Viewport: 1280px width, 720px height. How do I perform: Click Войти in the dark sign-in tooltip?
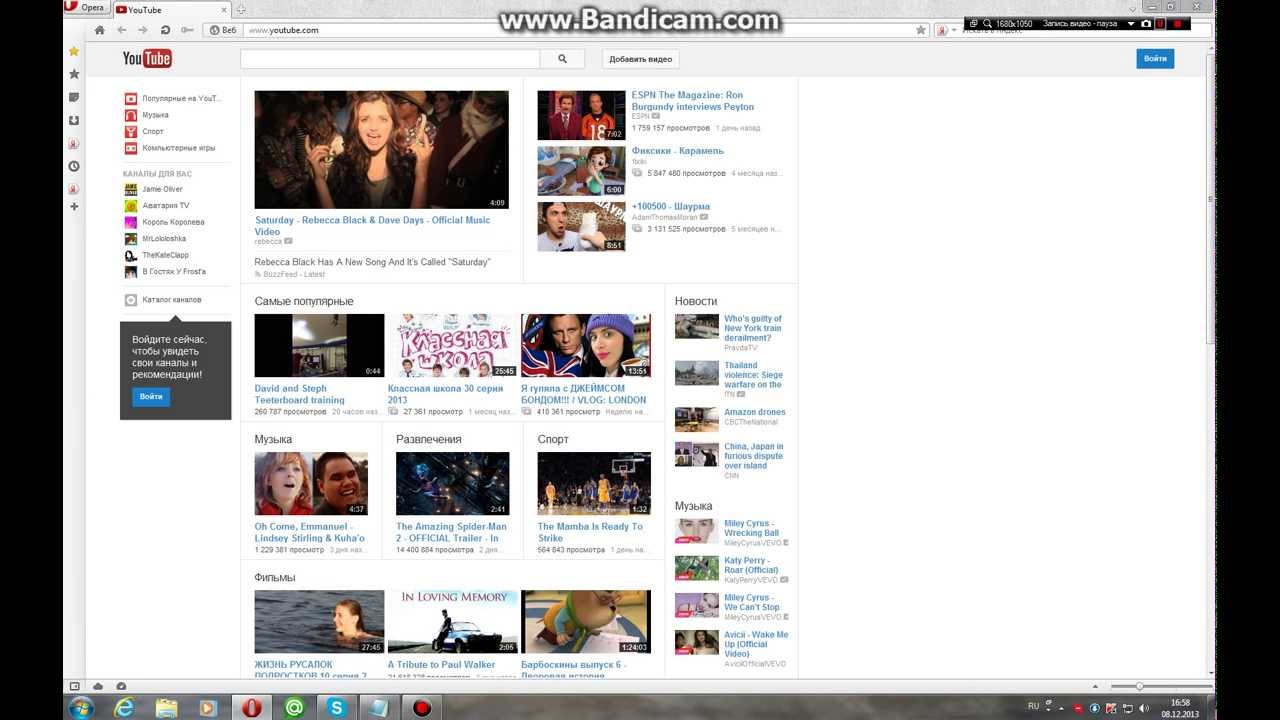click(x=151, y=397)
